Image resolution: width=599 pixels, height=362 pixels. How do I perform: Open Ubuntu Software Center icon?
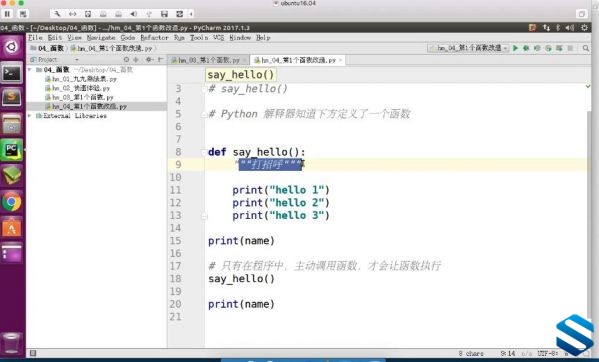tap(12, 227)
